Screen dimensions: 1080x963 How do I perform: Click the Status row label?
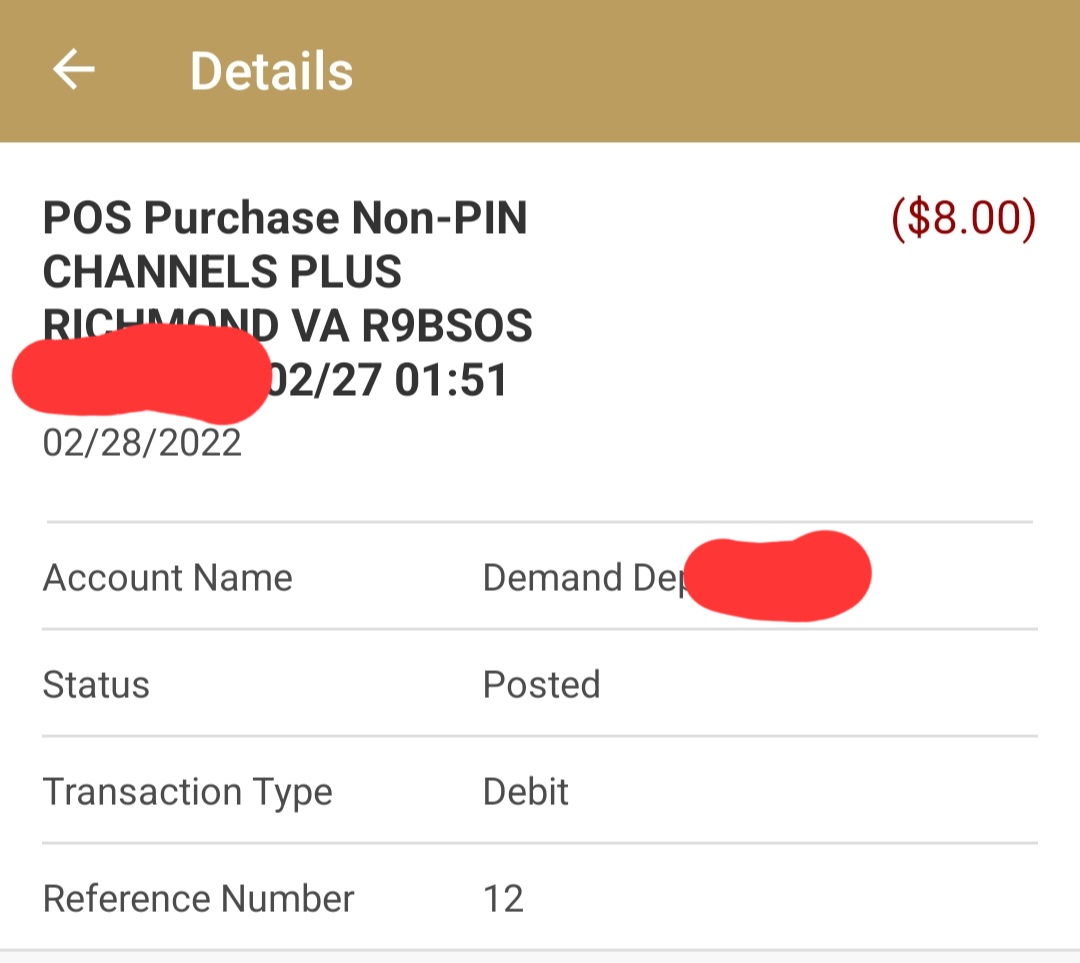click(x=96, y=685)
